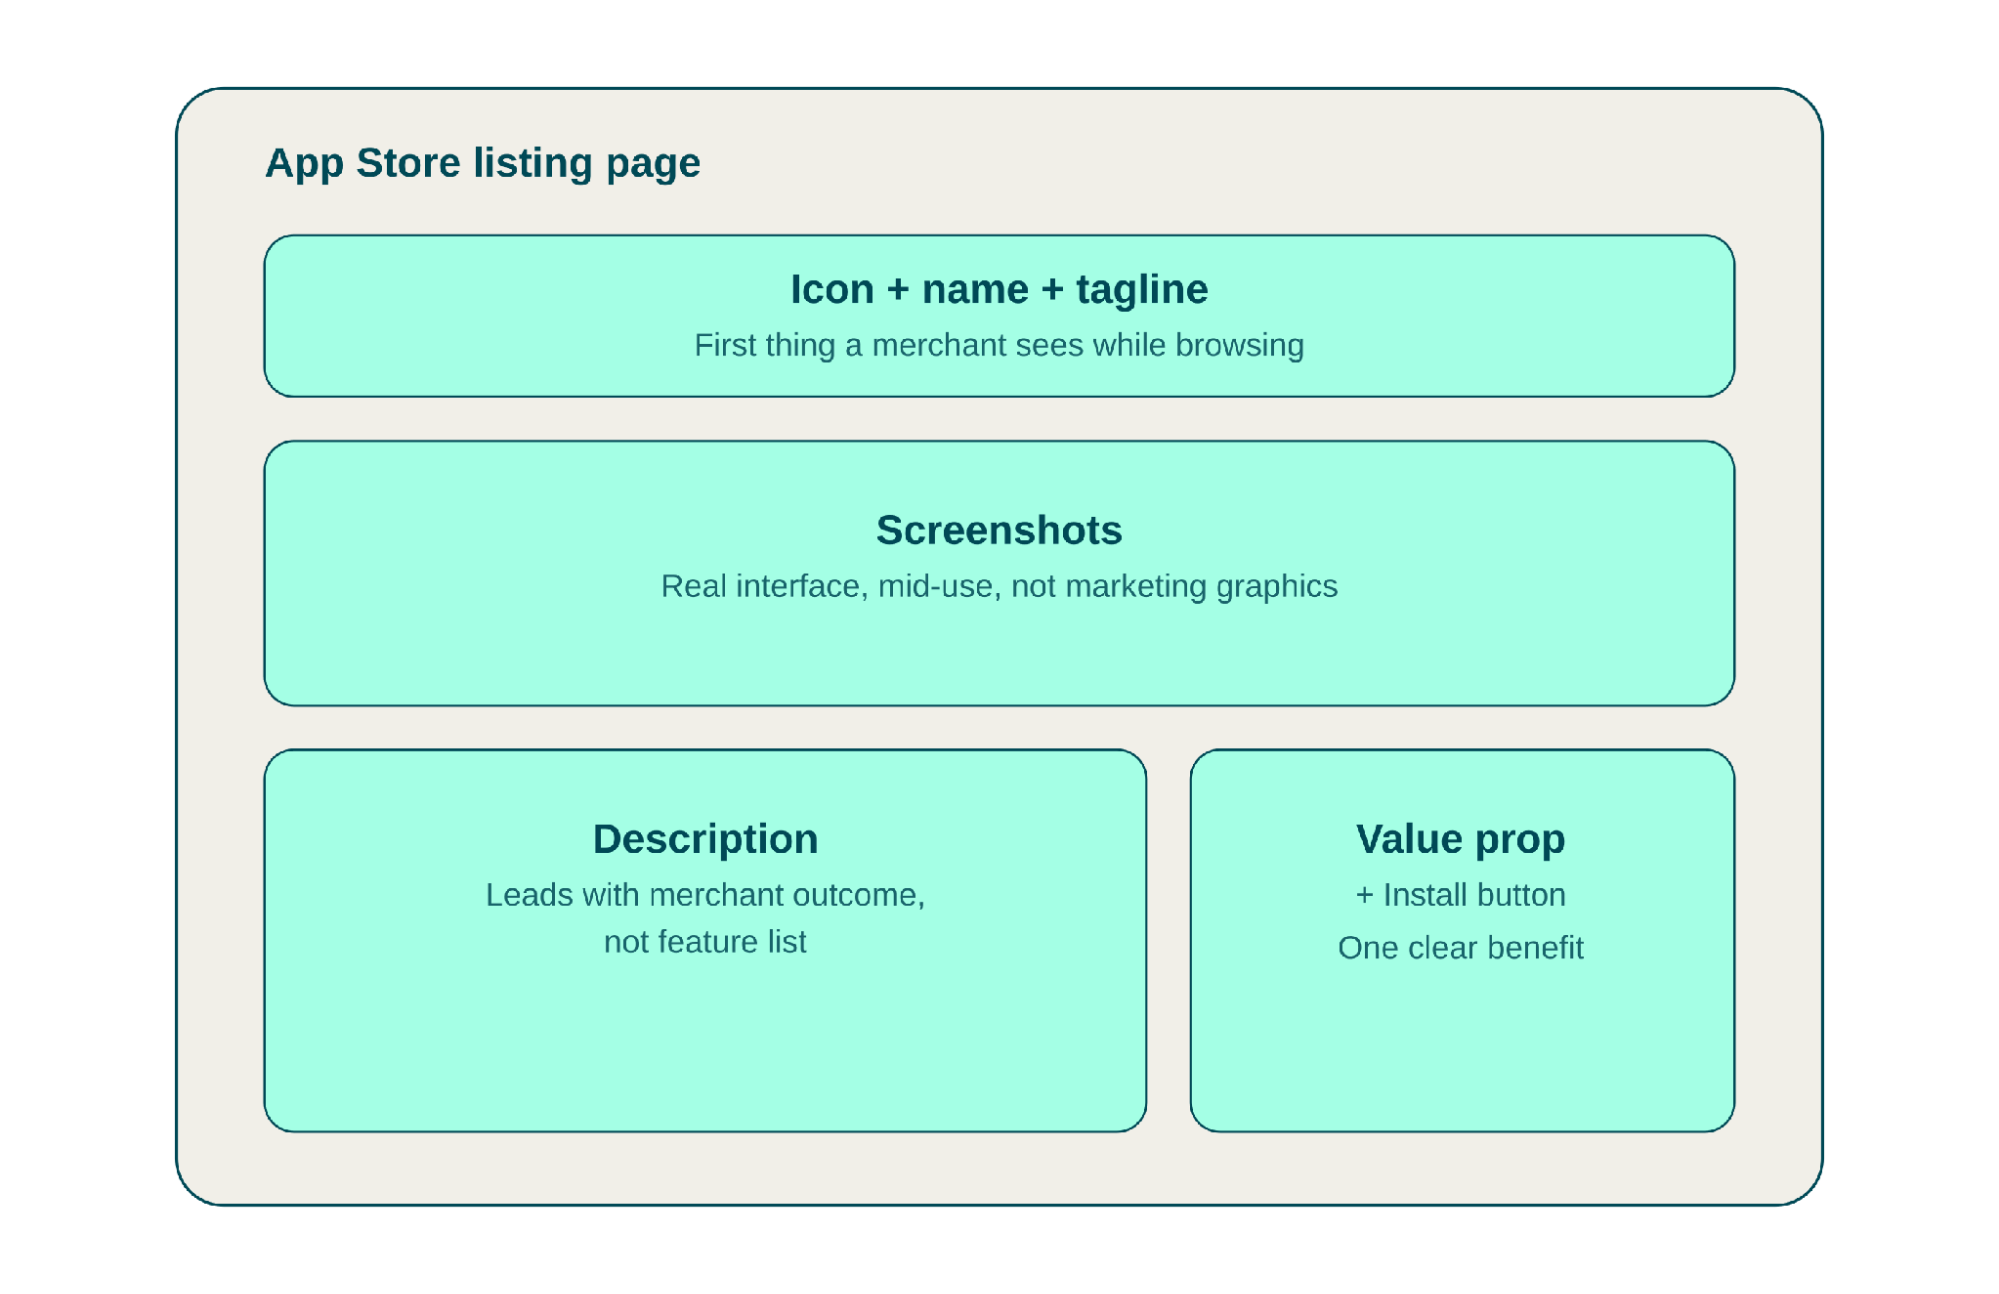1999x1294 pixels.
Task: Select the 'Icon + name + tagline' title
Action: (999, 289)
